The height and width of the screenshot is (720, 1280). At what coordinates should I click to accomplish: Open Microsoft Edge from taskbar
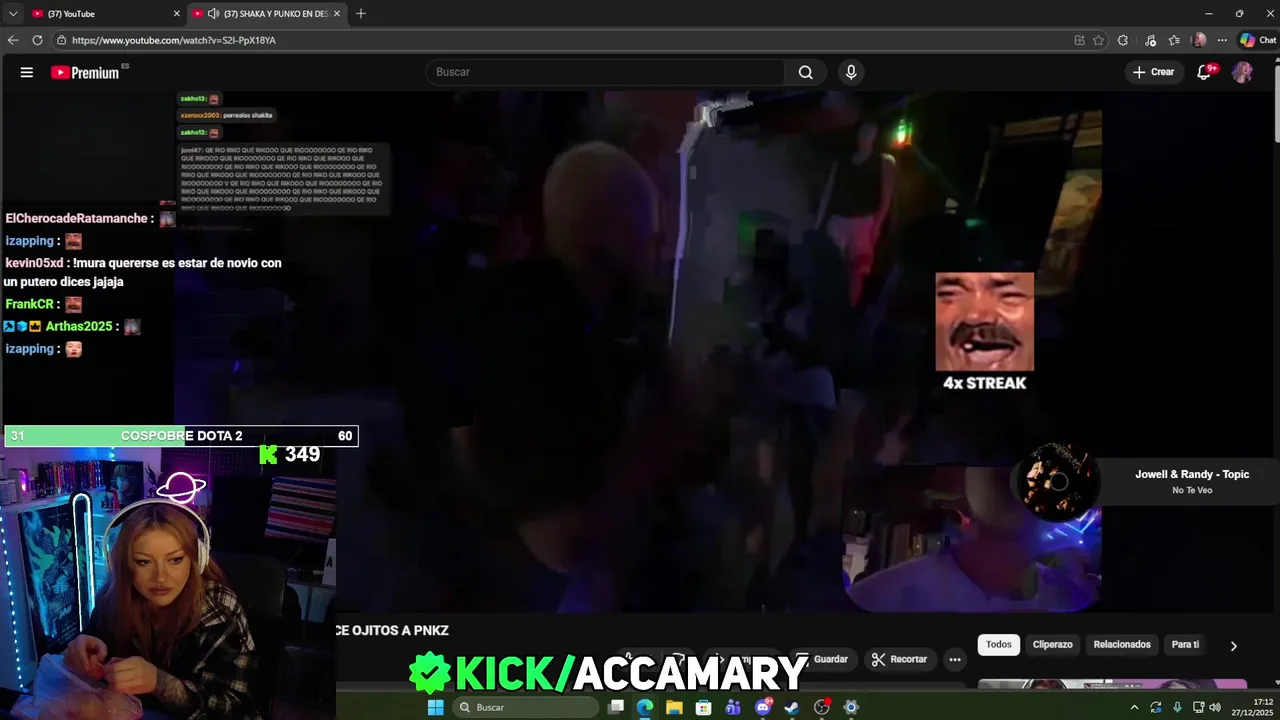click(645, 707)
